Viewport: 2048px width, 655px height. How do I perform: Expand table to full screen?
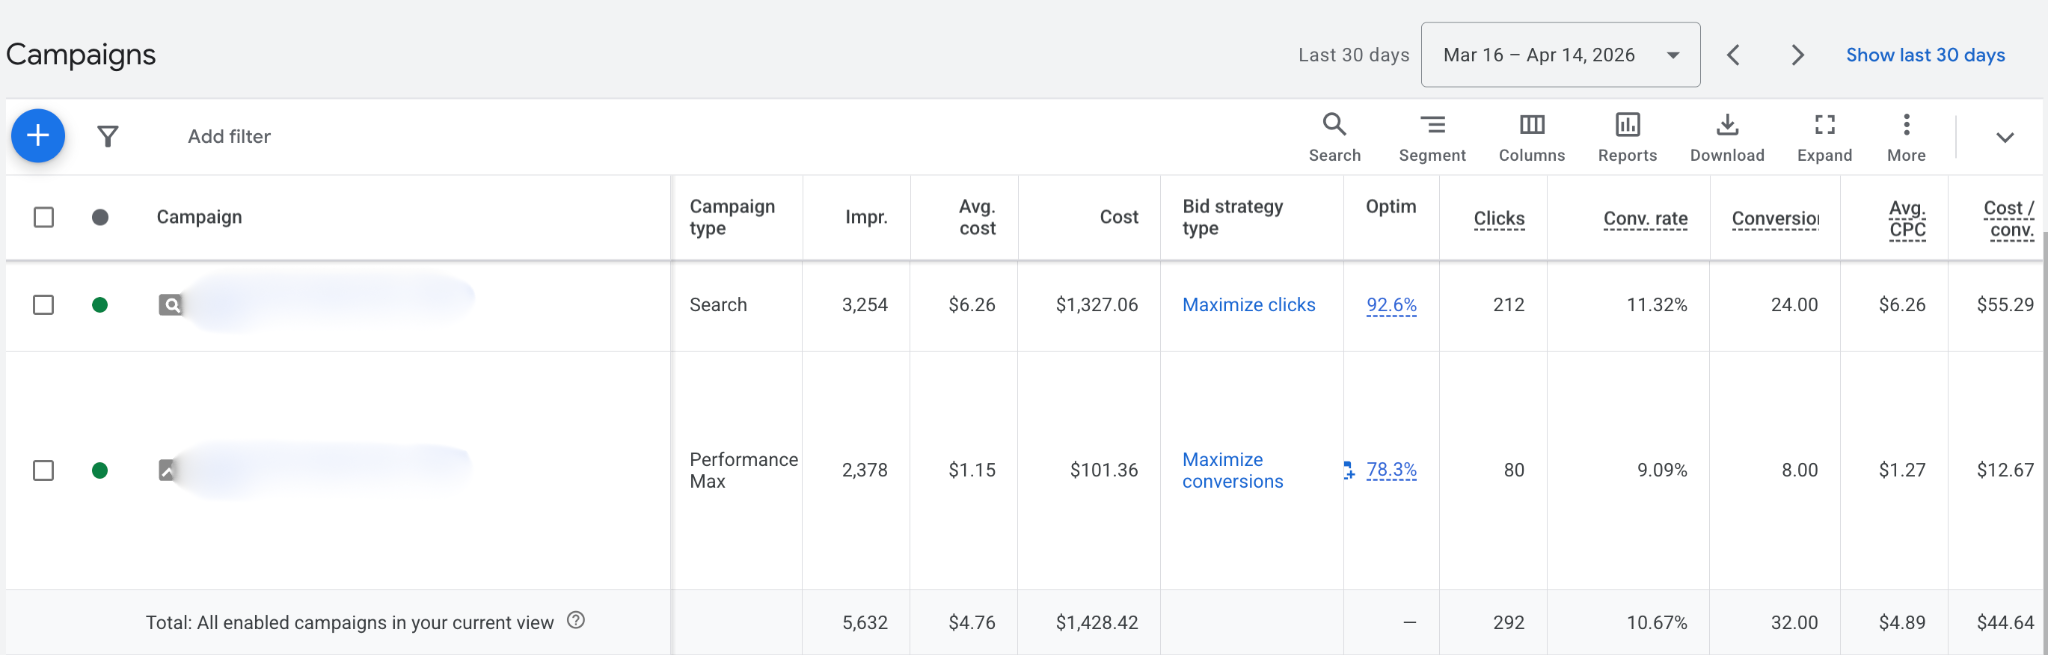coord(1824,137)
